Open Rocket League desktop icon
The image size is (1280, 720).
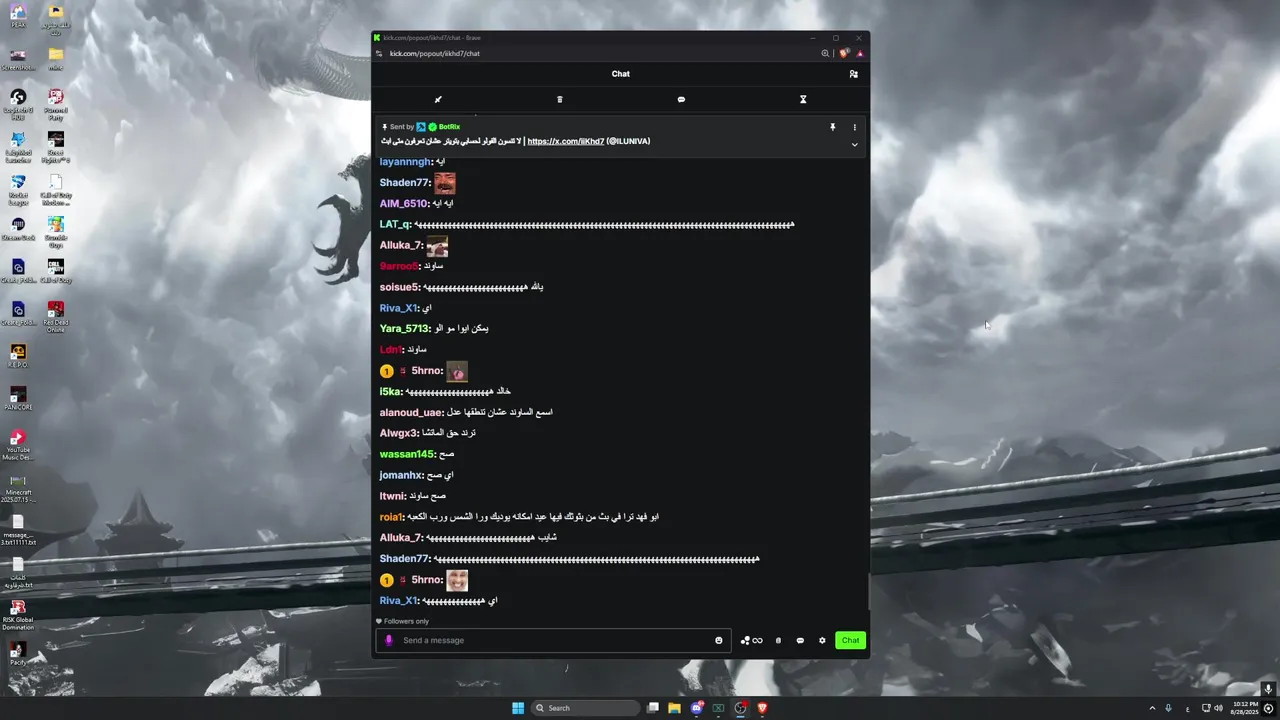tap(18, 190)
